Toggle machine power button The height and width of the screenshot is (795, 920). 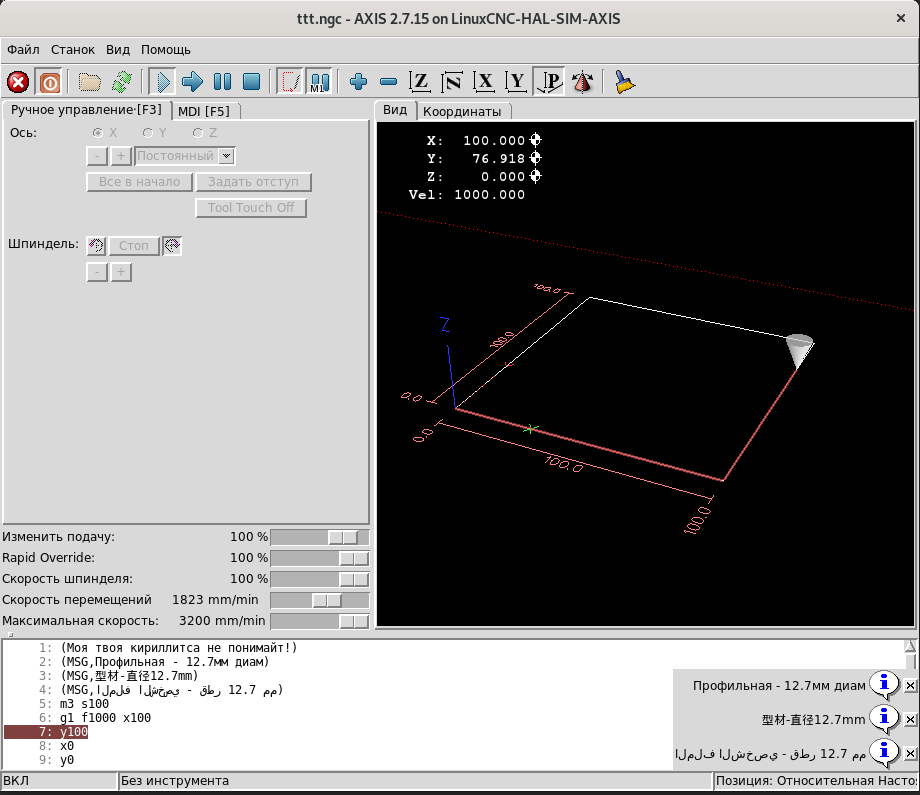tap(48, 82)
